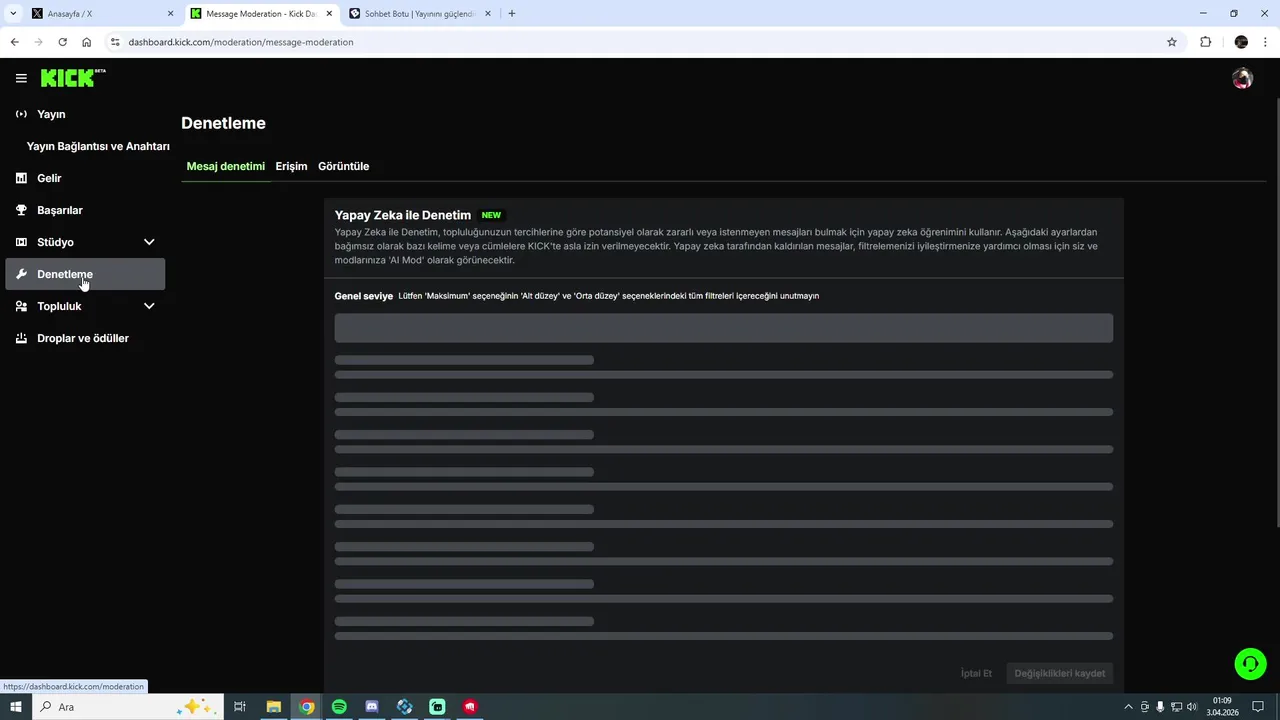Click the Gelir chart icon in the sidebar
This screenshot has width=1280, height=720.
(x=21, y=178)
